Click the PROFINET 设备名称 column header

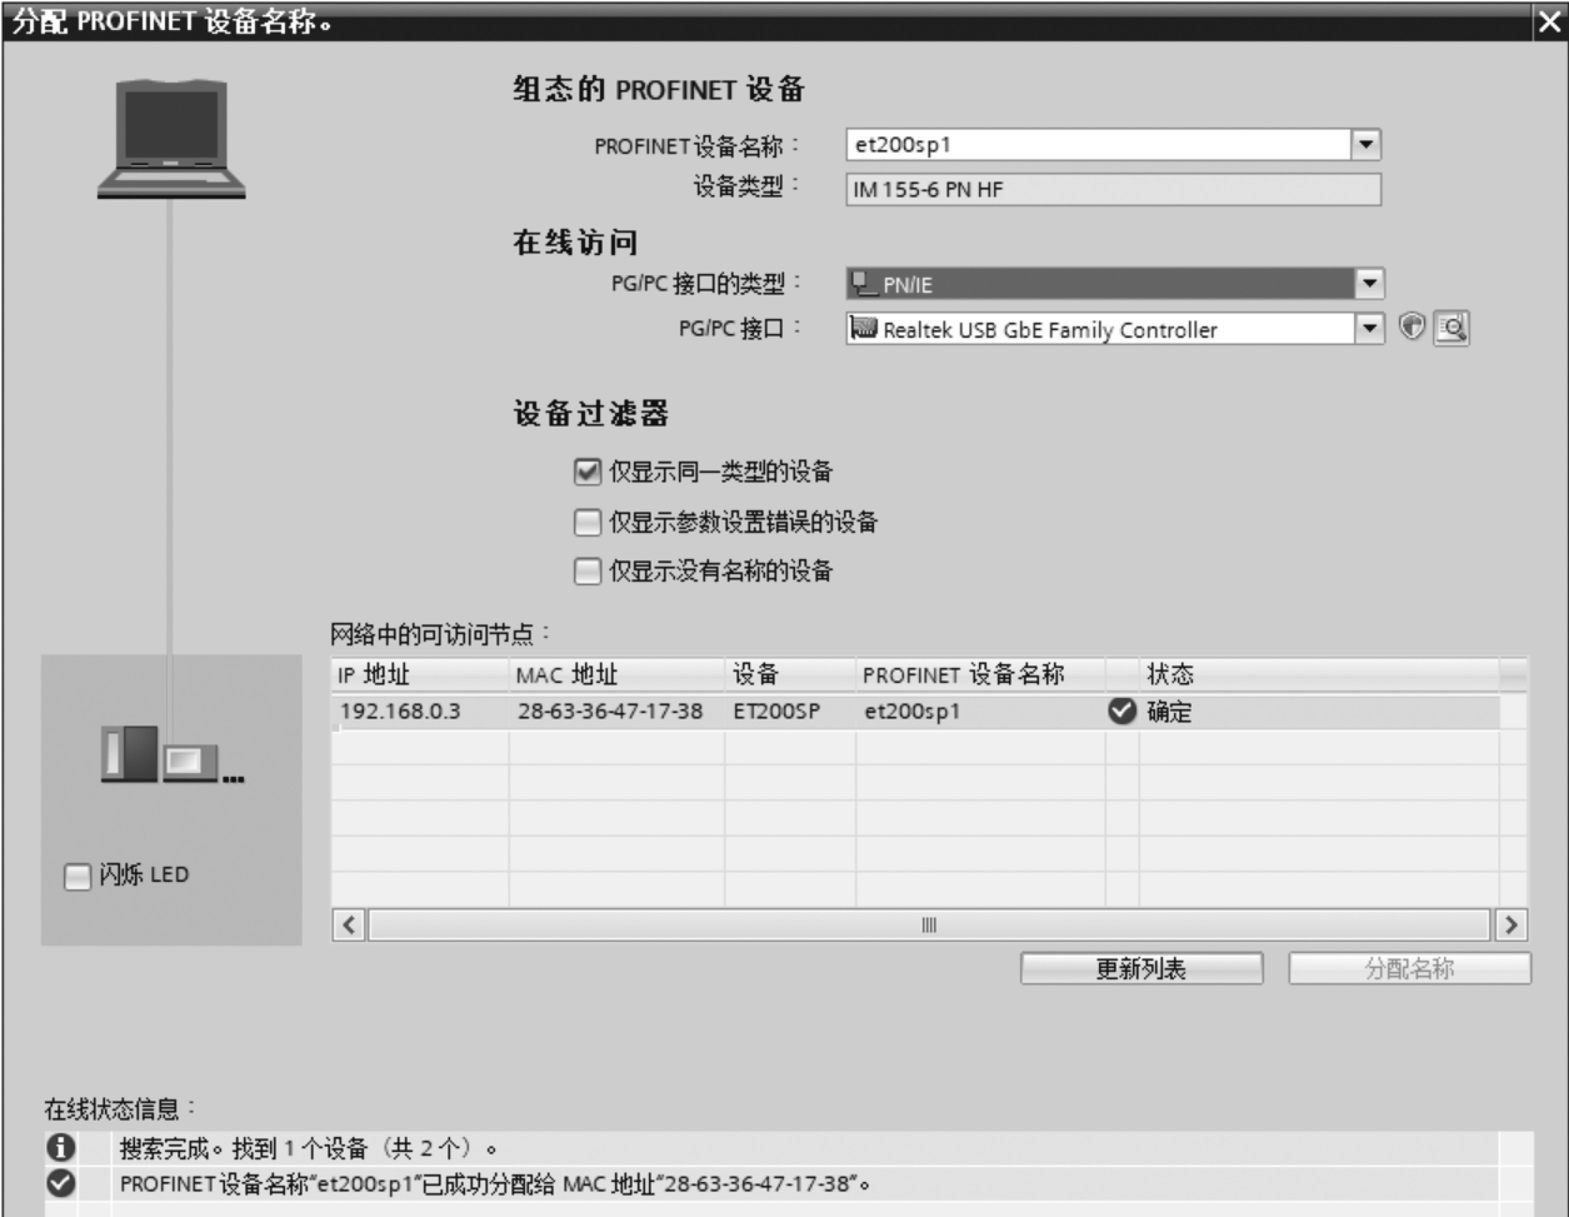(980, 675)
